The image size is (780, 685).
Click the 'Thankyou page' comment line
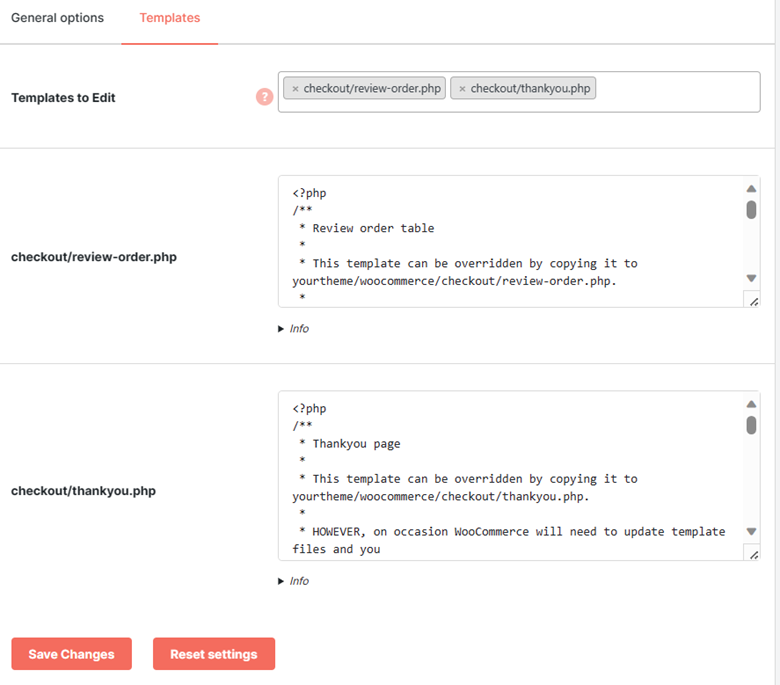click(350, 444)
